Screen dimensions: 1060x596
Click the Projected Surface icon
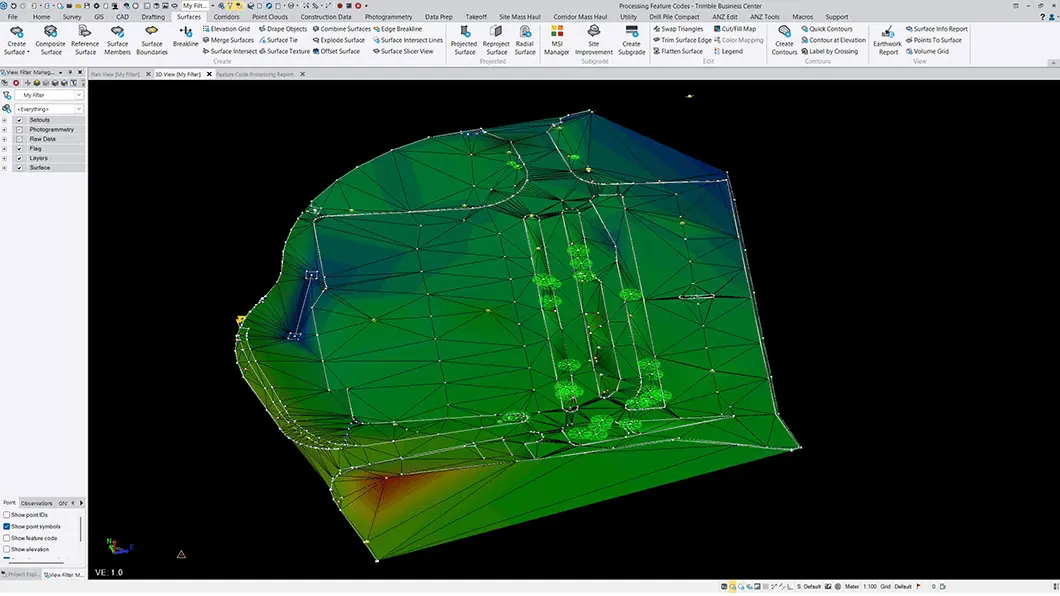[464, 33]
